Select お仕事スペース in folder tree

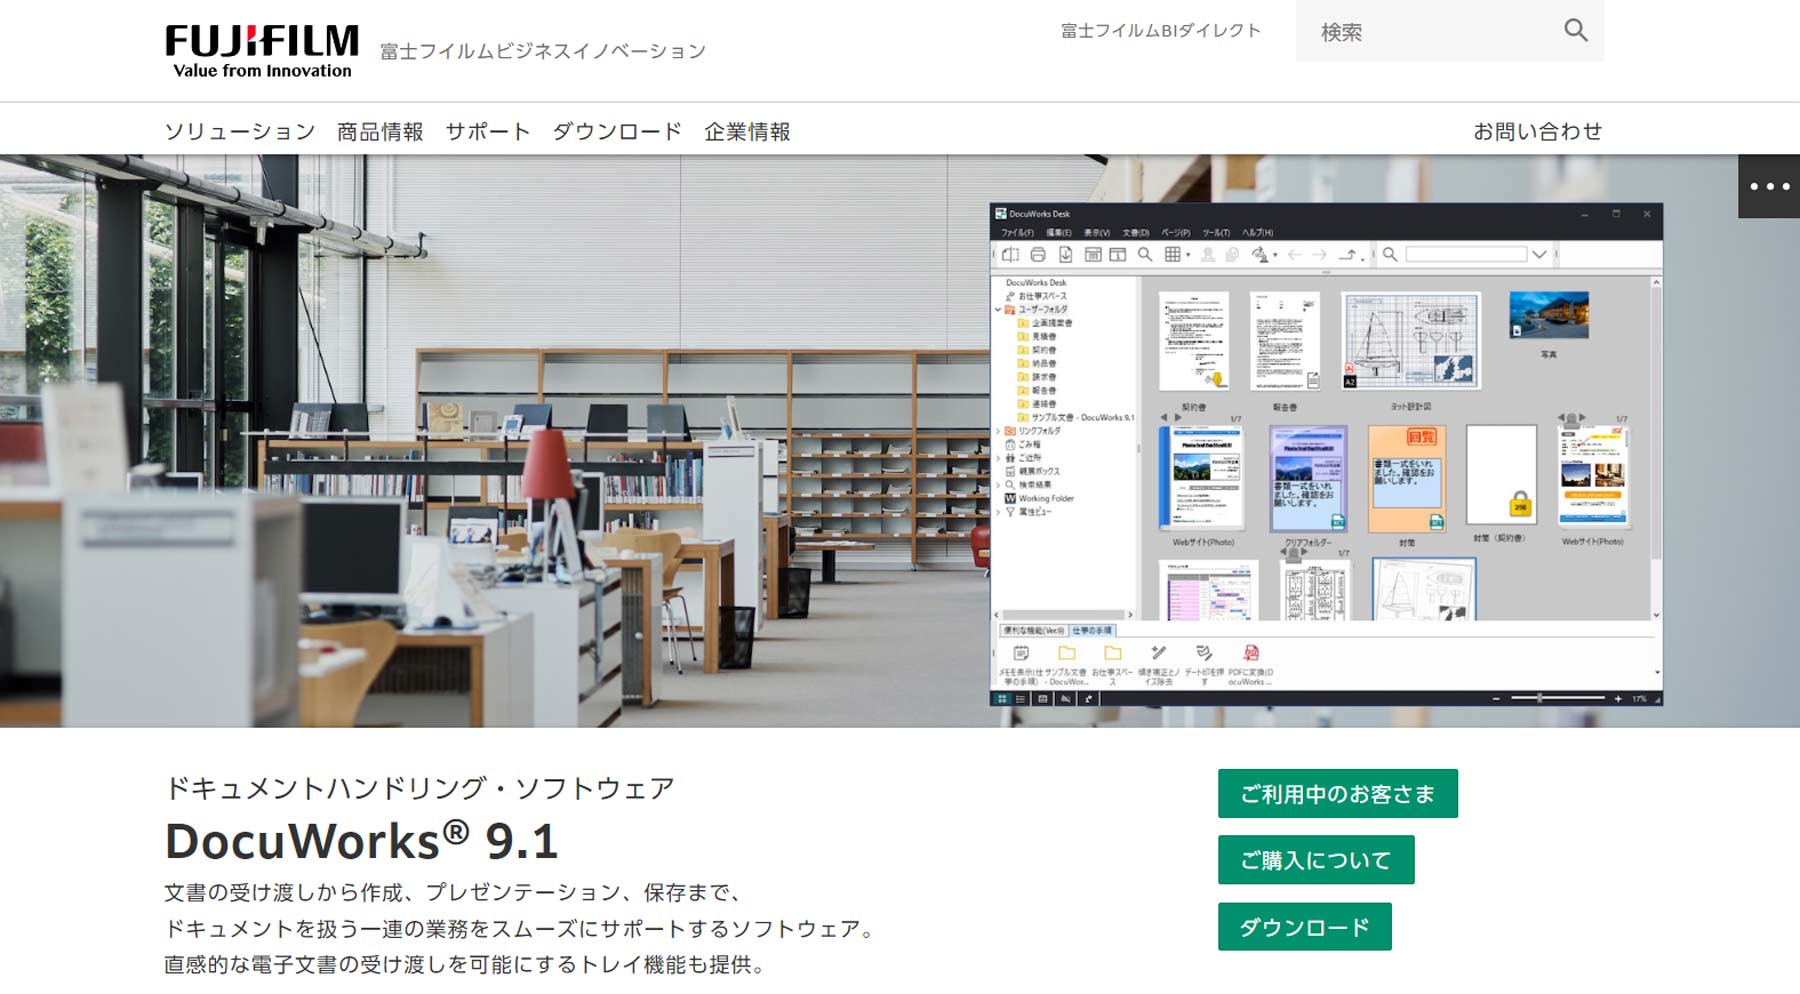pos(1036,296)
